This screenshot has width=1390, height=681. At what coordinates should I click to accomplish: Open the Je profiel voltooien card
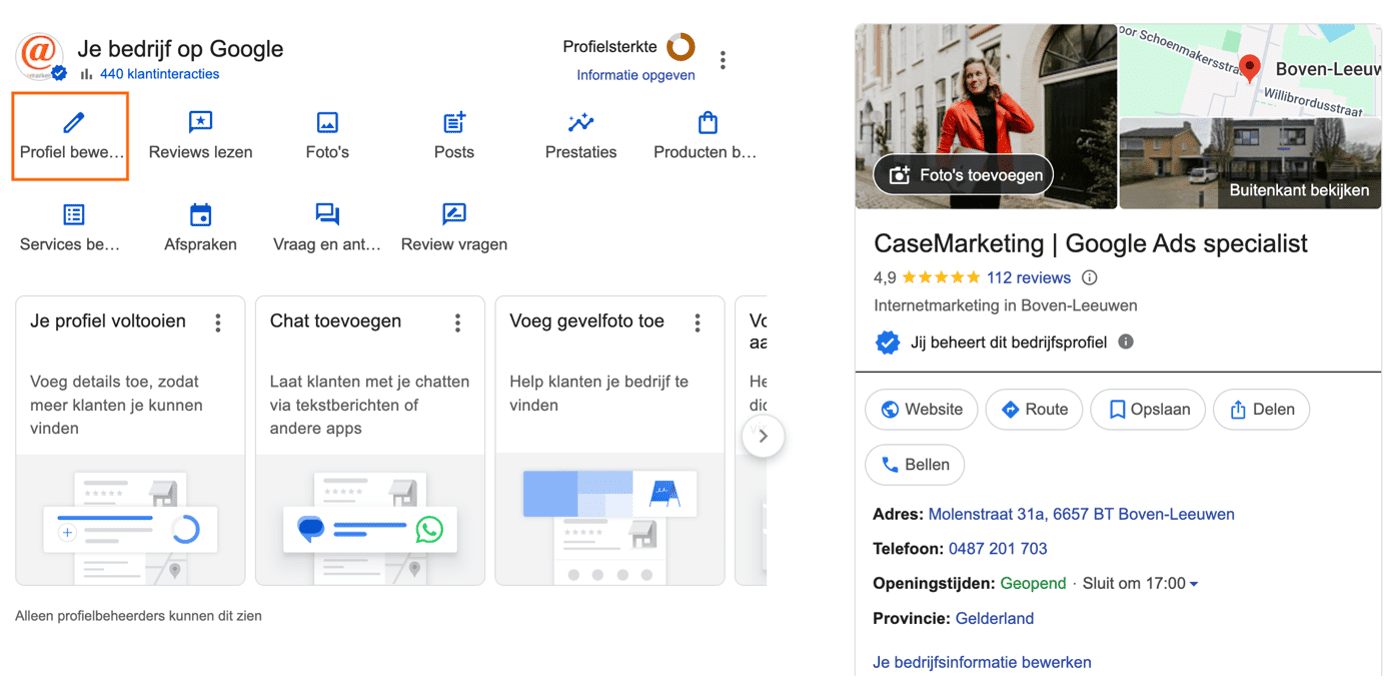click(130, 440)
